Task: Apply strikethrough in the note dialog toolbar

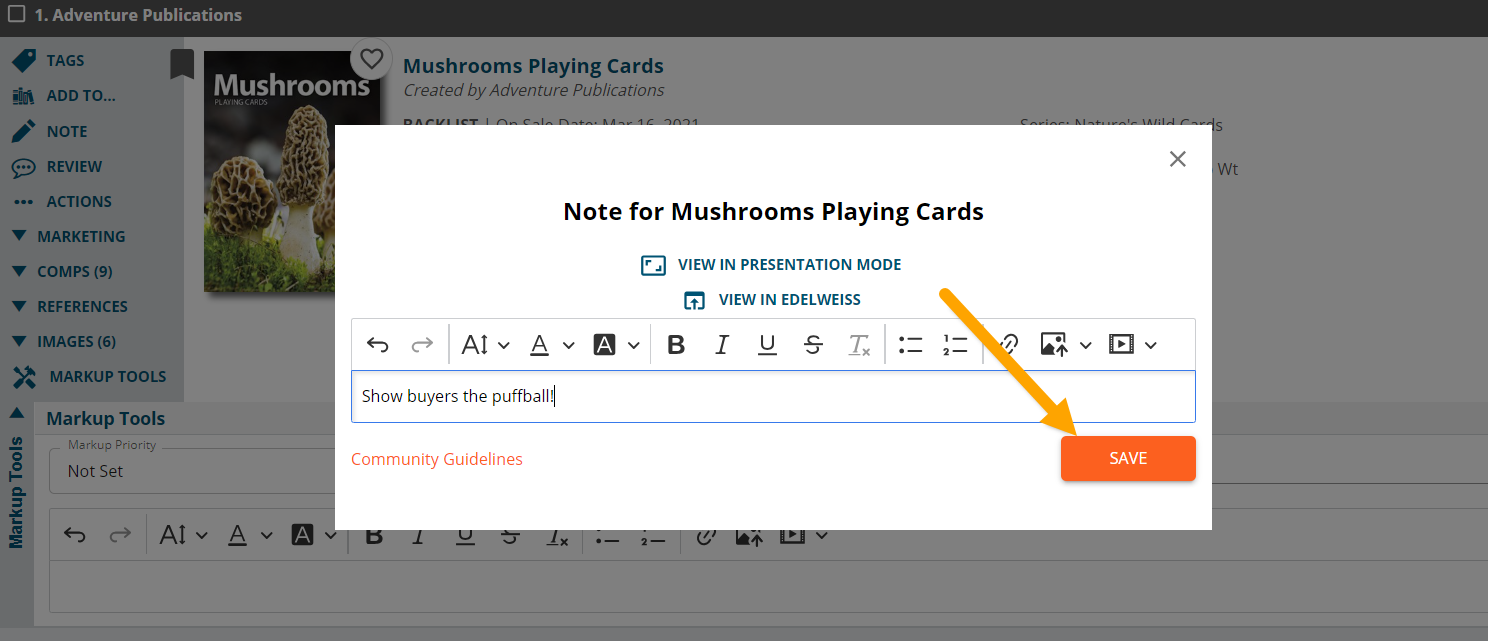Action: click(813, 345)
